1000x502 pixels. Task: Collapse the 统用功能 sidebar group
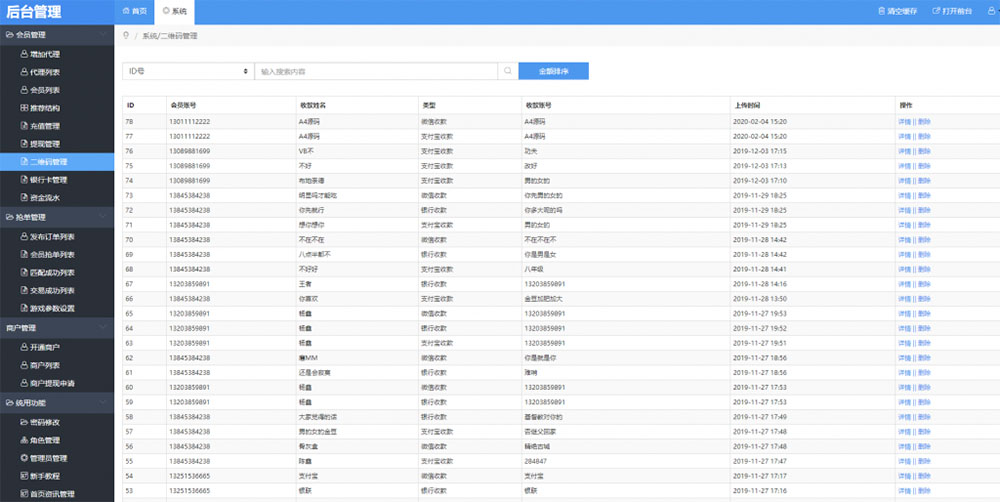57,403
